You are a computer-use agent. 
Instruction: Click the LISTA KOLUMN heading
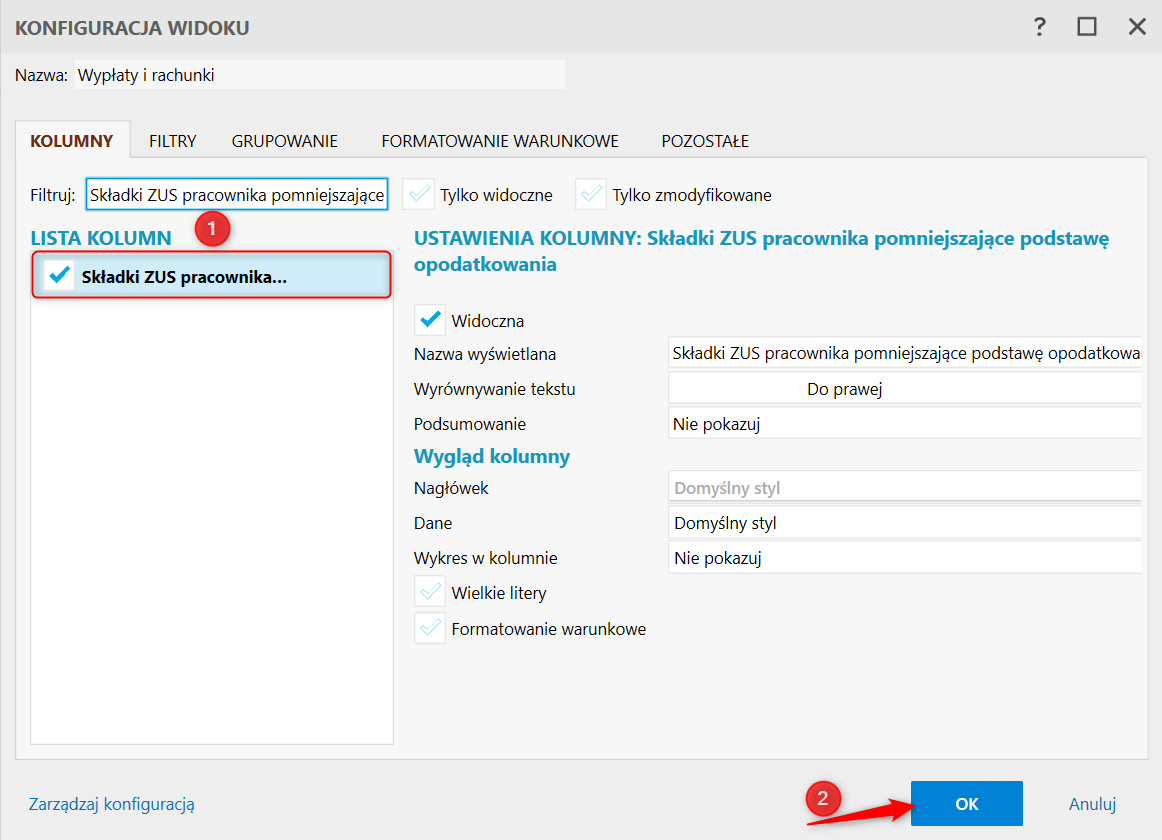coord(101,238)
